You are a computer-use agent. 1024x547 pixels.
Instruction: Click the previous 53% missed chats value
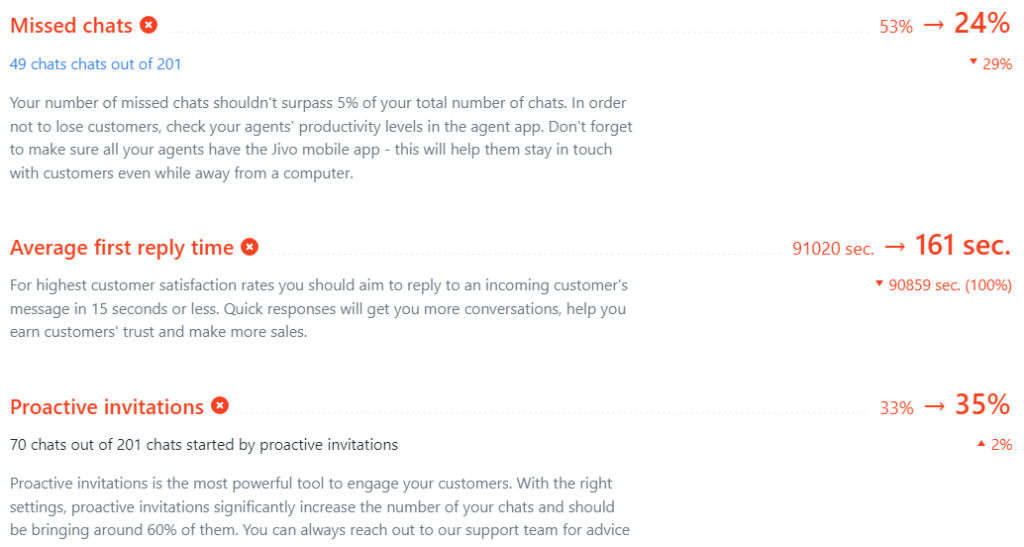point(896,27)
